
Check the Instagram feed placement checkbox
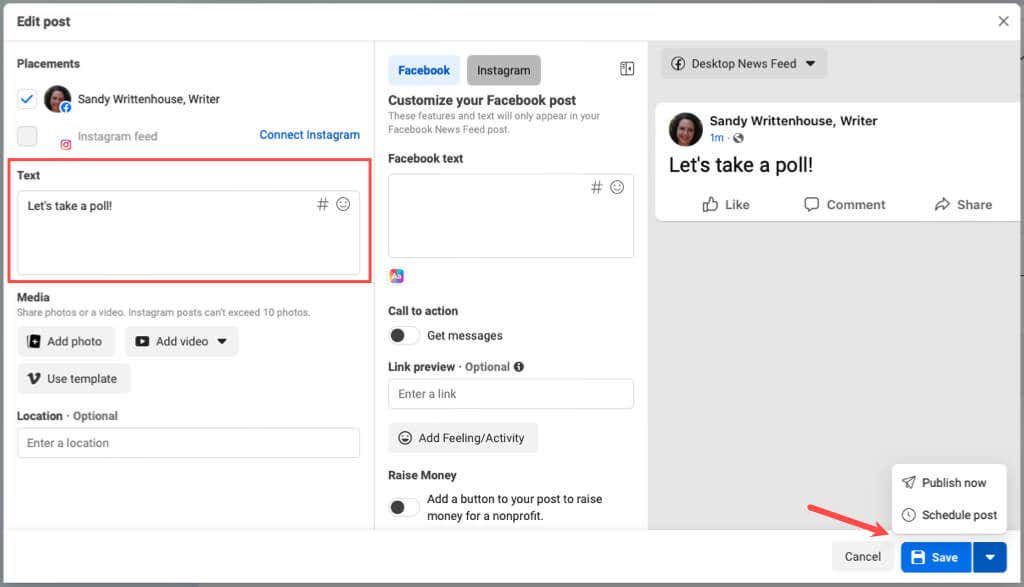[27, 136]
